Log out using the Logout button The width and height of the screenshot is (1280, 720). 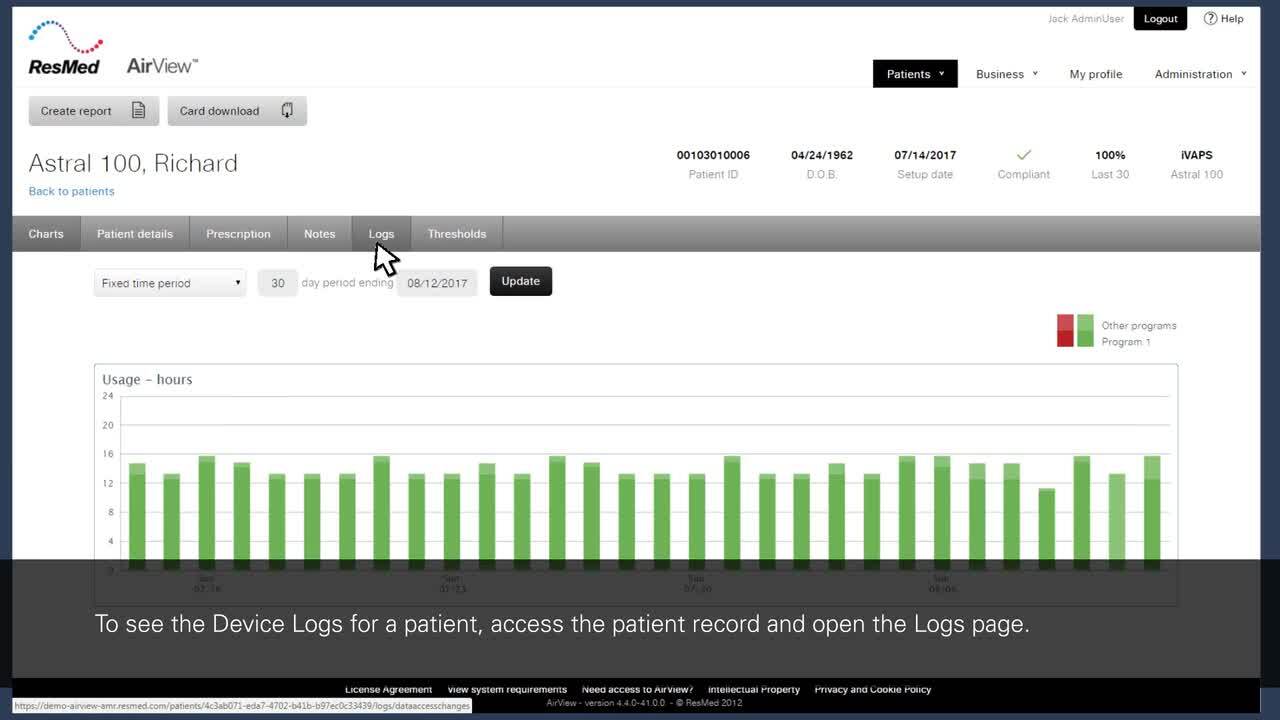1160,19
